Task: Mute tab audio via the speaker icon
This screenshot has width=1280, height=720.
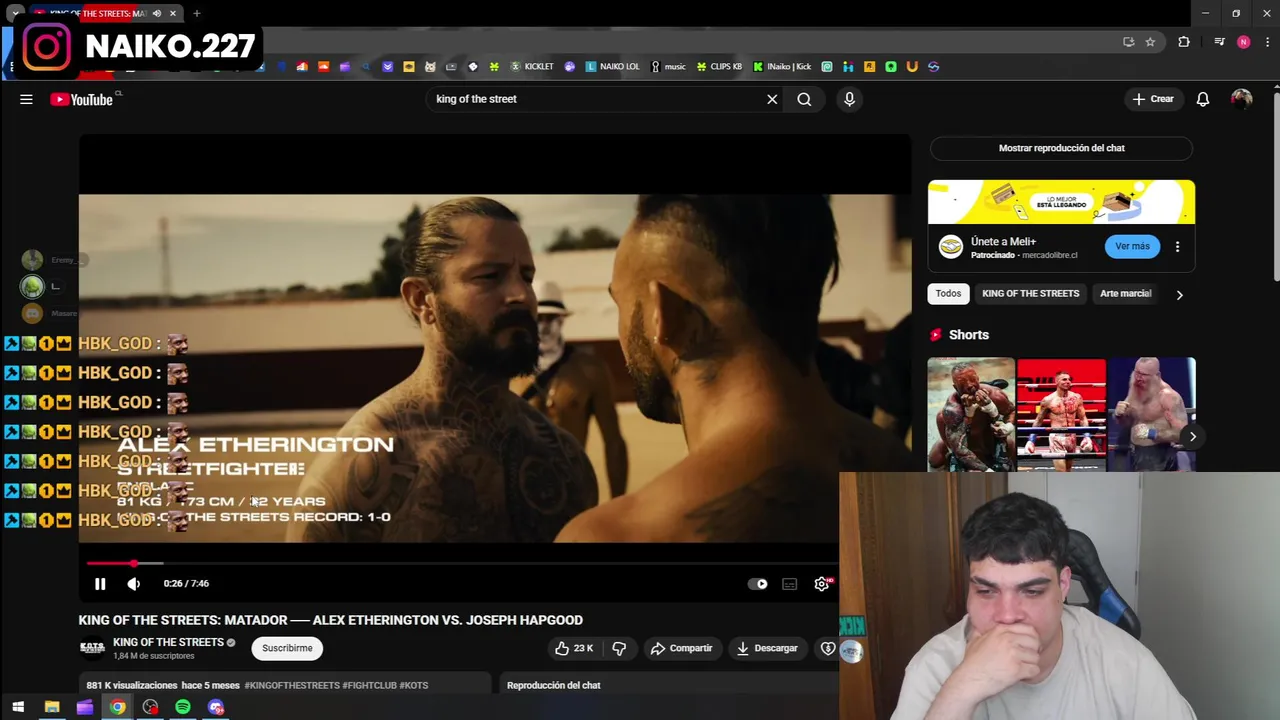Action: pos(156,13)
